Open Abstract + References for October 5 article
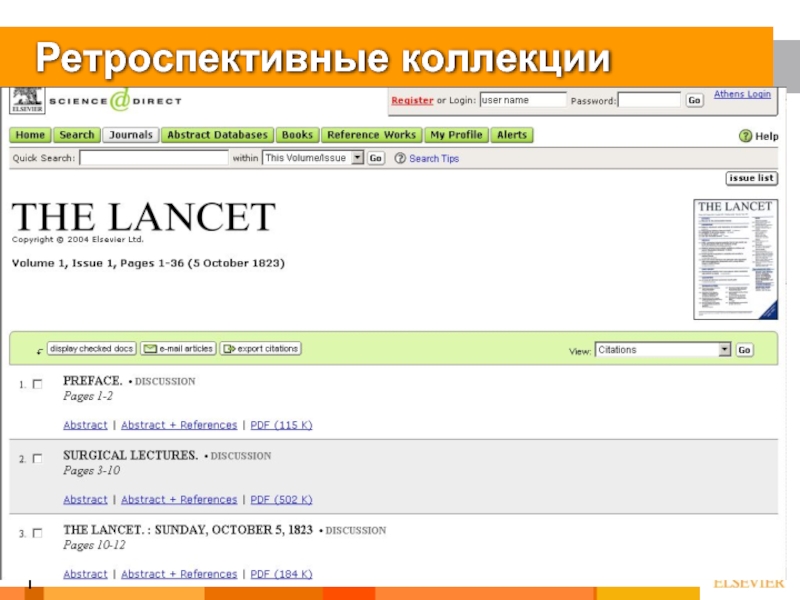This screenshot has height=600, width=800. [179, 574]
